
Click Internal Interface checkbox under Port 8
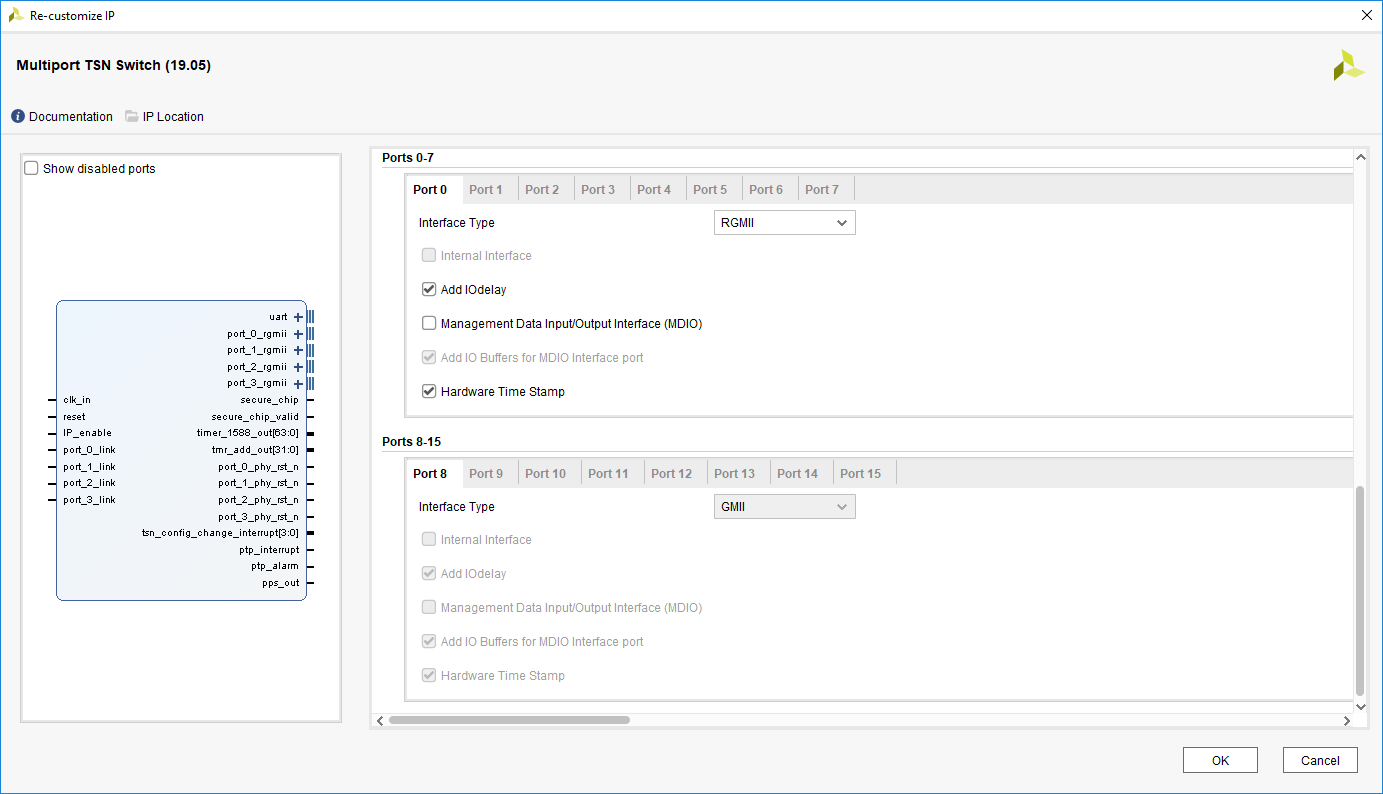(x=429, y=540)
